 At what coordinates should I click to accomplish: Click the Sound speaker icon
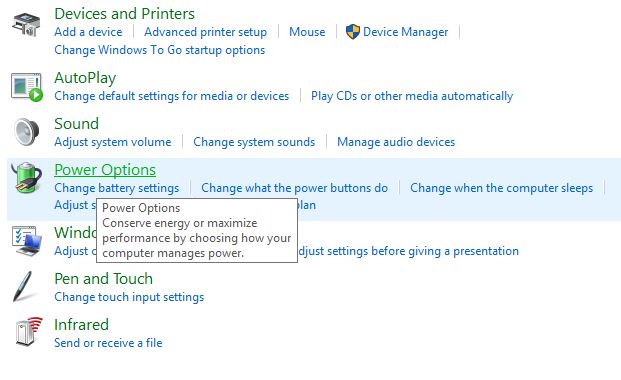(x=27, y=132)
